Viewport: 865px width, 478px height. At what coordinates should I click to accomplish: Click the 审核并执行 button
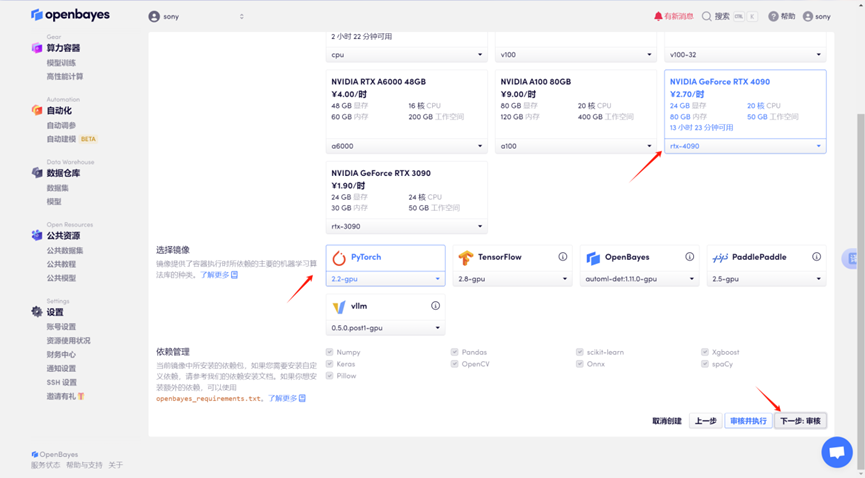(748, 421)
